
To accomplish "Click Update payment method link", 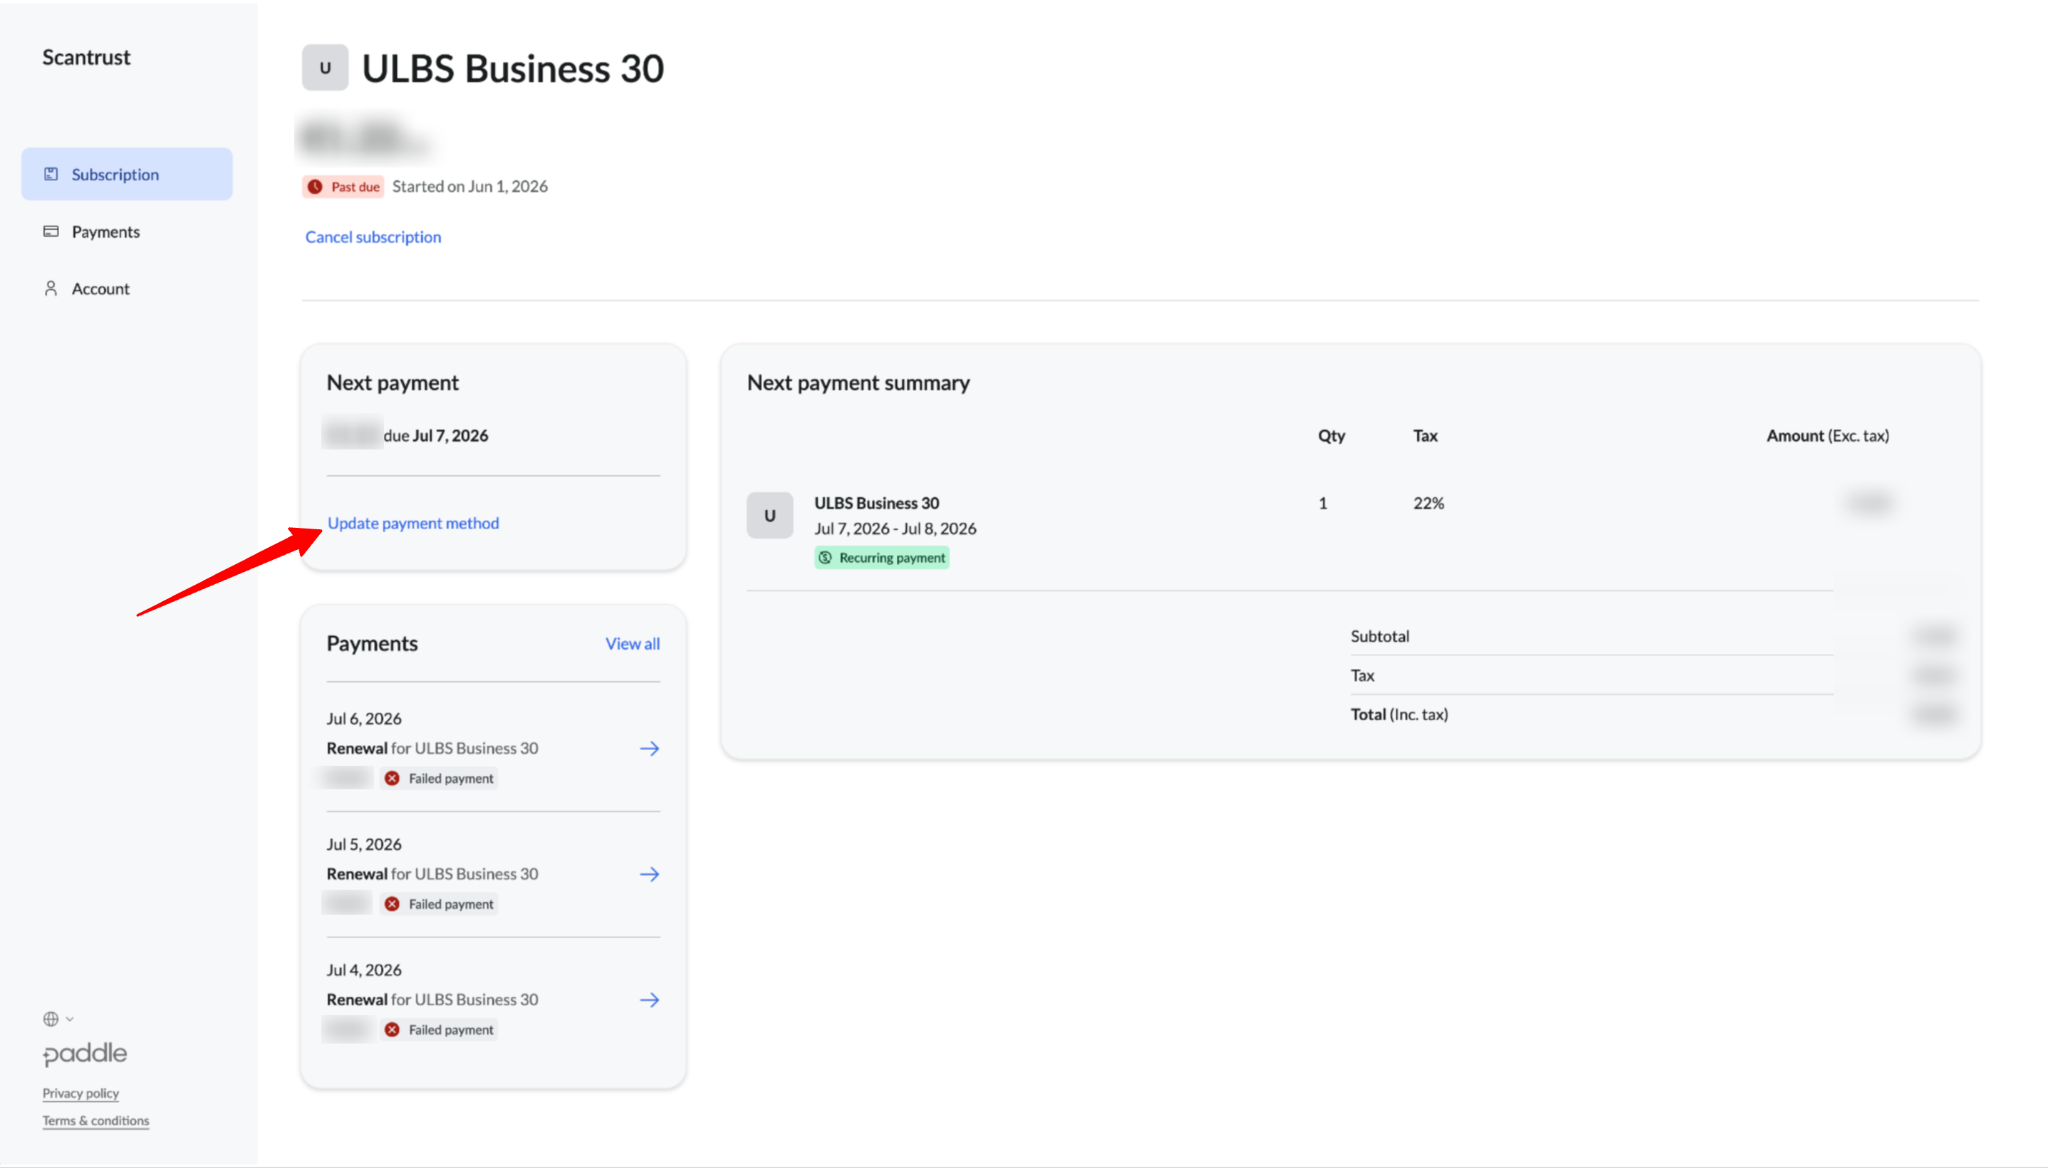I will click(x=413, y=523).
